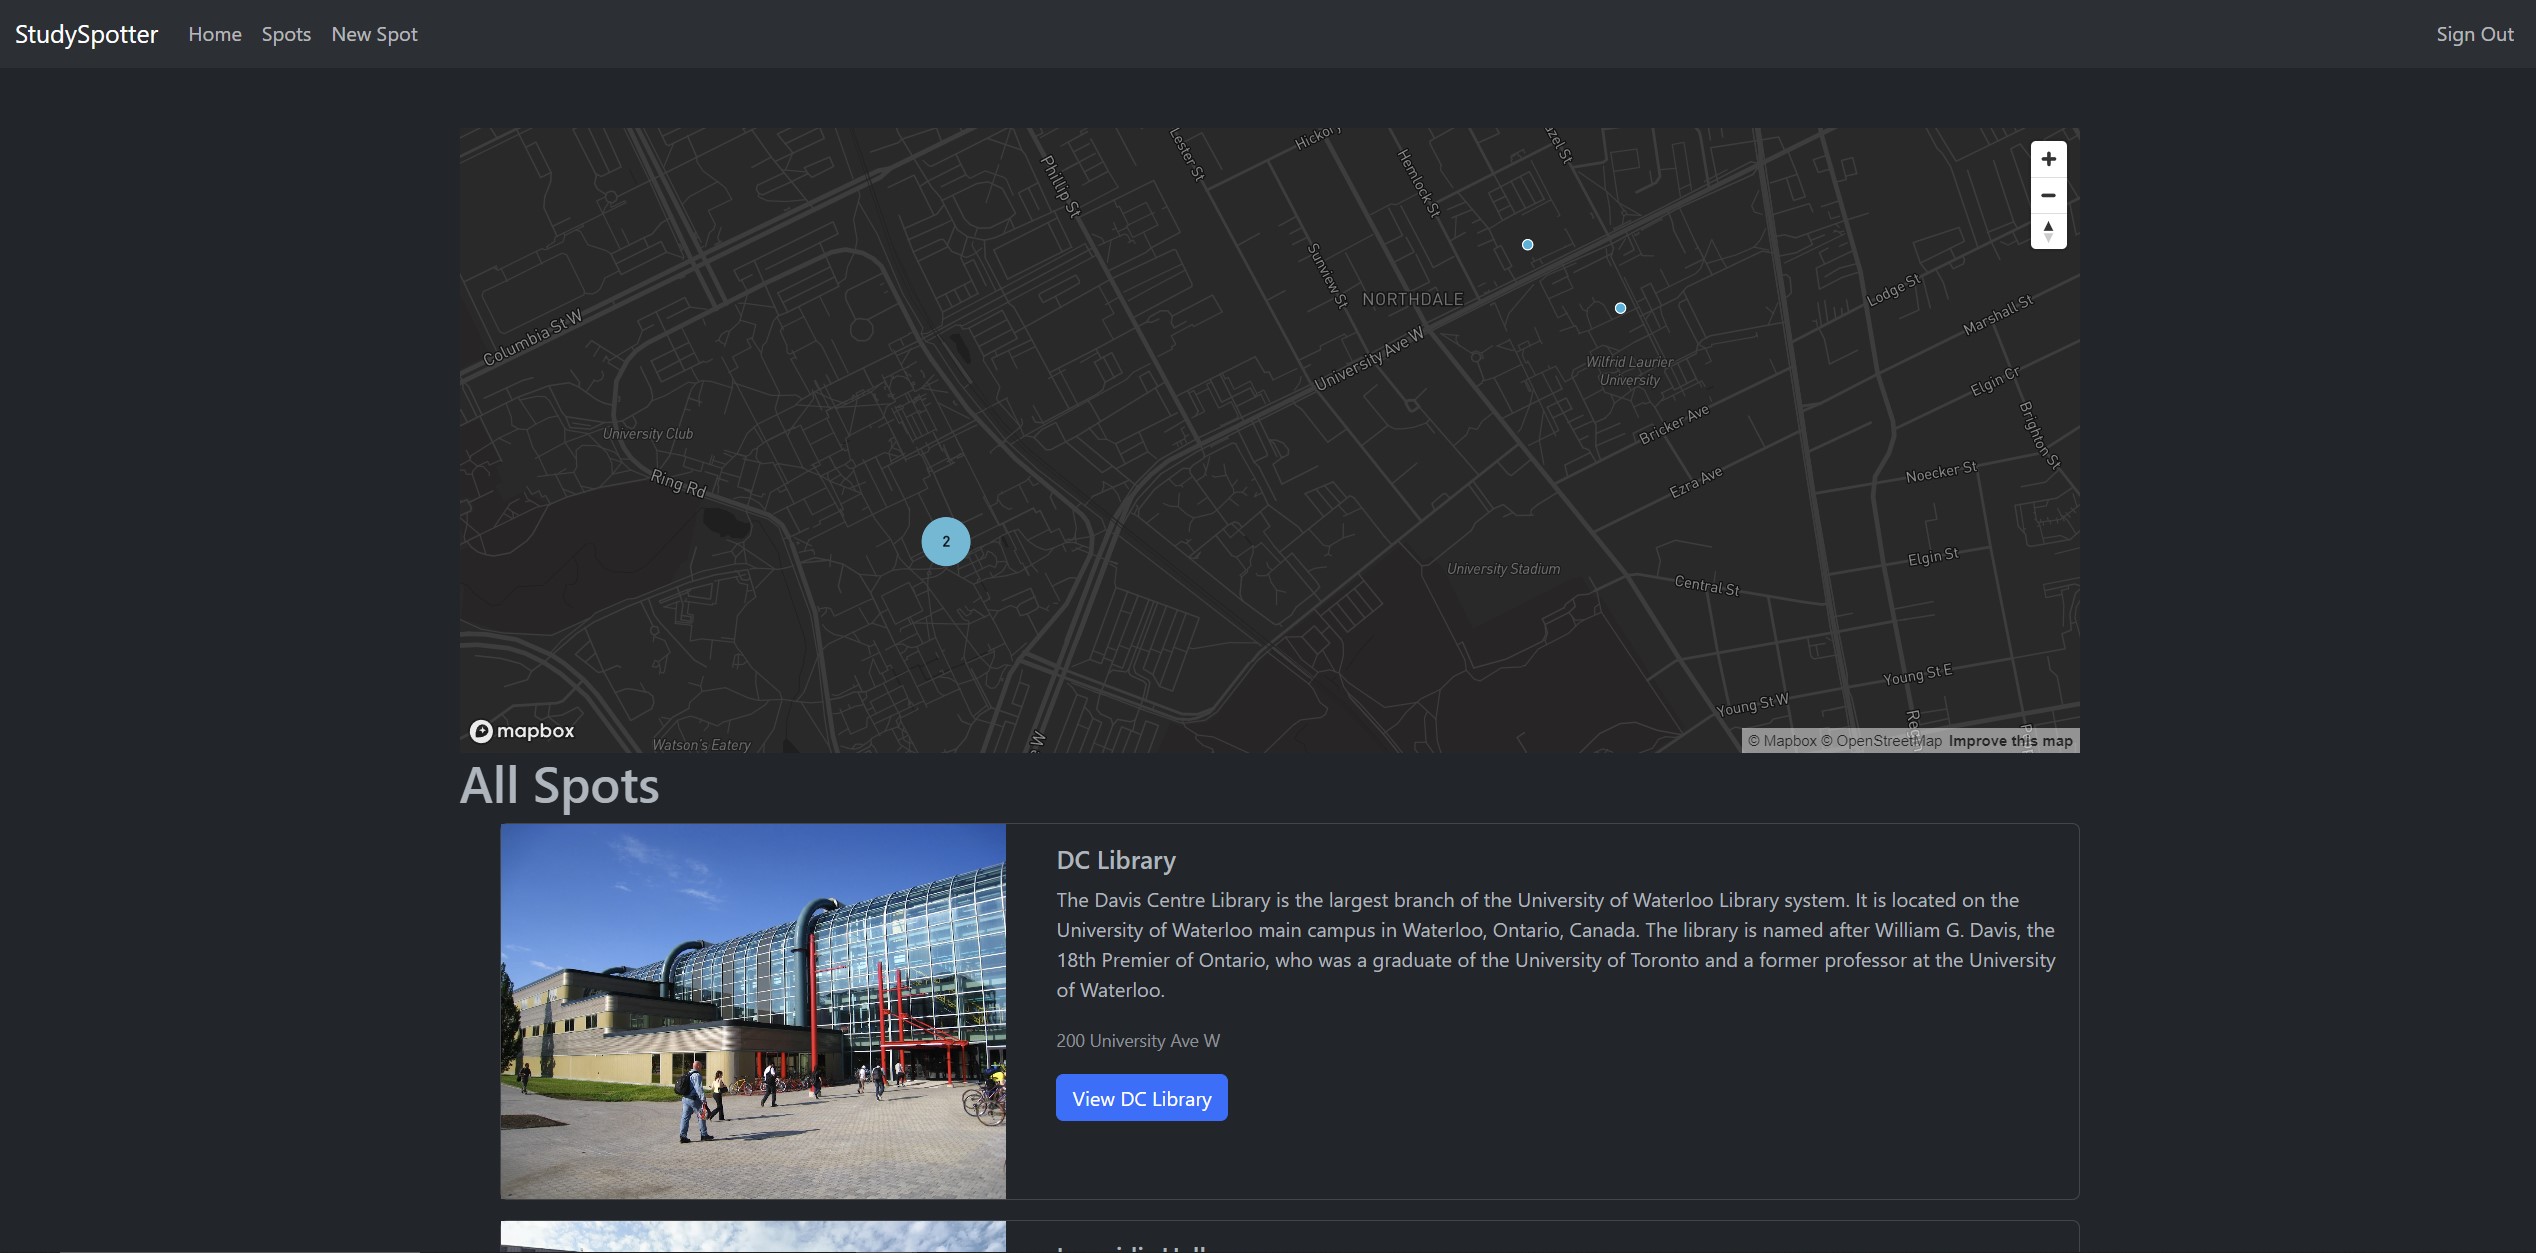
Task: Click the DC Library building photo
Action: tap(753, 1010)
